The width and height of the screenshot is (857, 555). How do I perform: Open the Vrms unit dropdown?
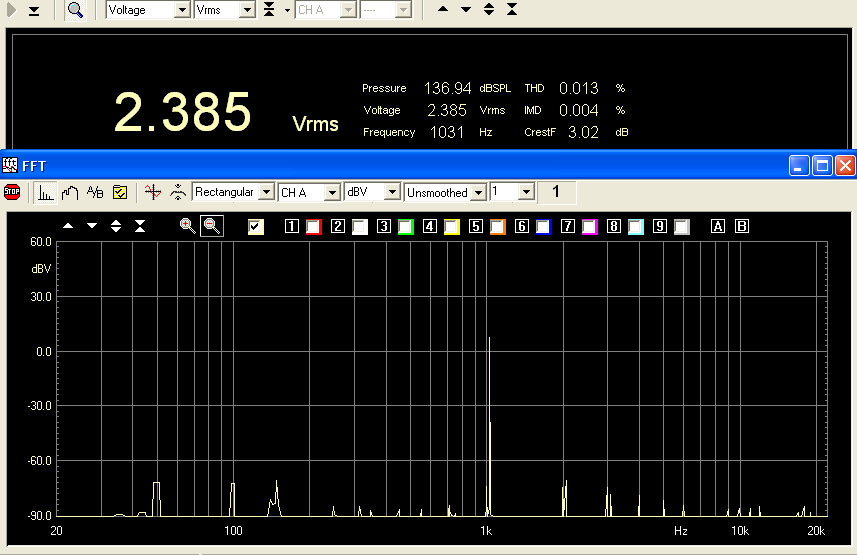click(x=246, y=10)
